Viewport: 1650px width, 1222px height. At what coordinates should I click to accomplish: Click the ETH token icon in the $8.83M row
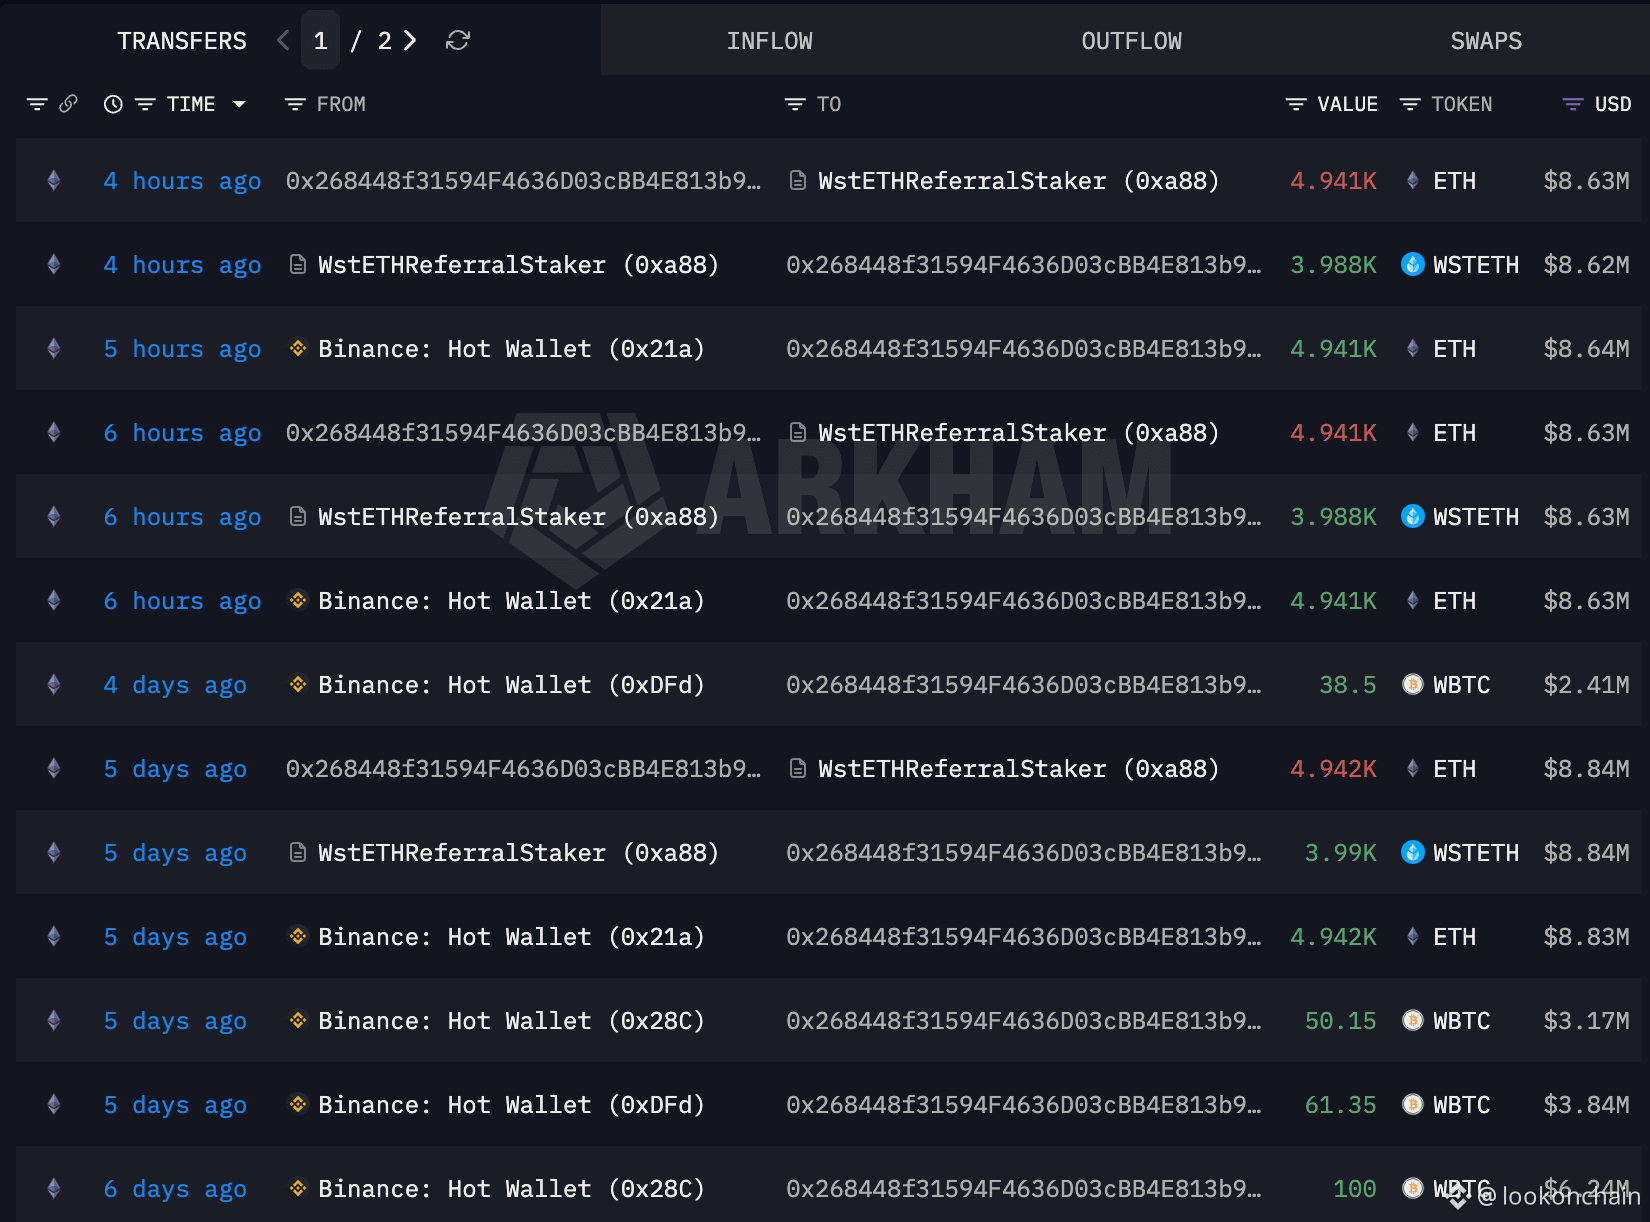tap(1412, 937)
